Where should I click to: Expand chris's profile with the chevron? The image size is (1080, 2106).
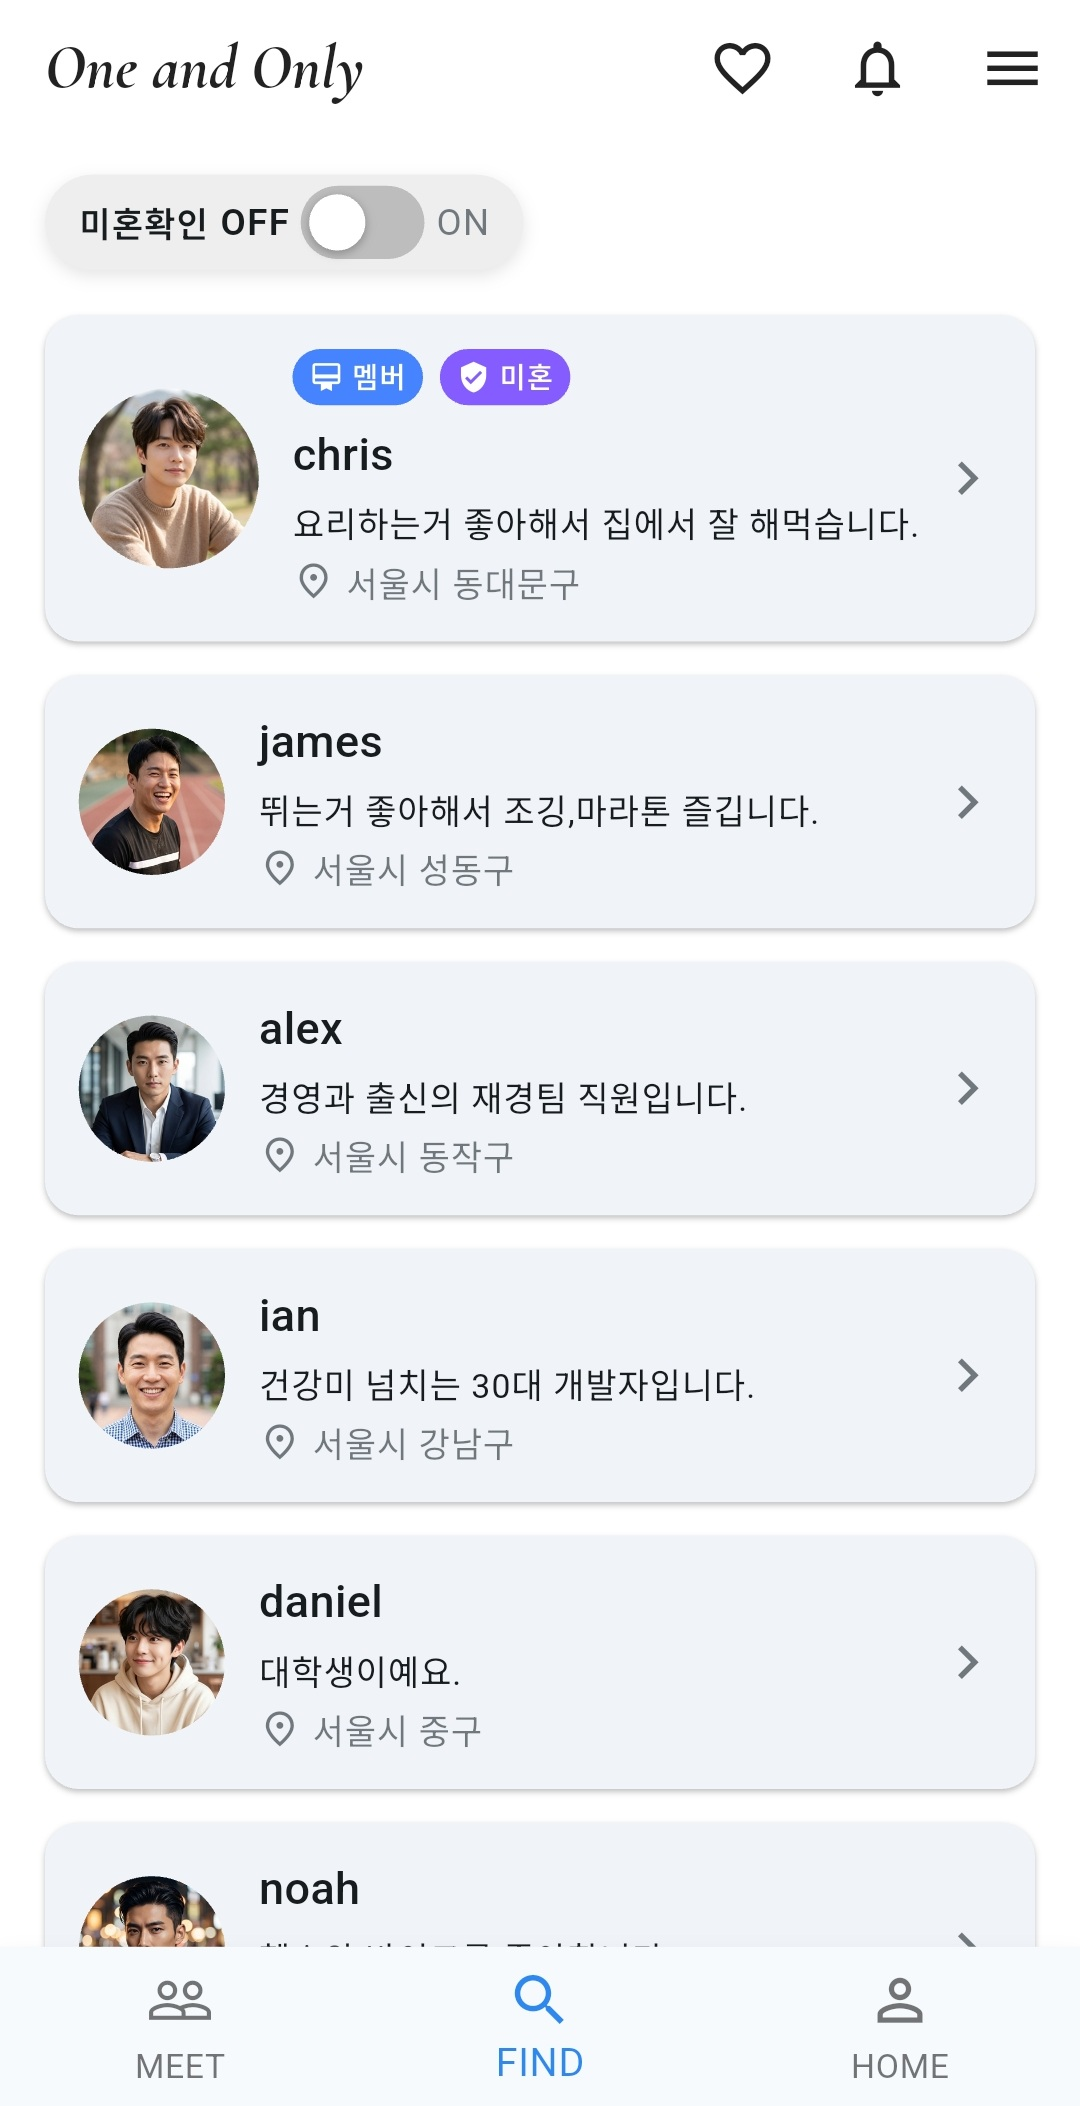[967, 478]
